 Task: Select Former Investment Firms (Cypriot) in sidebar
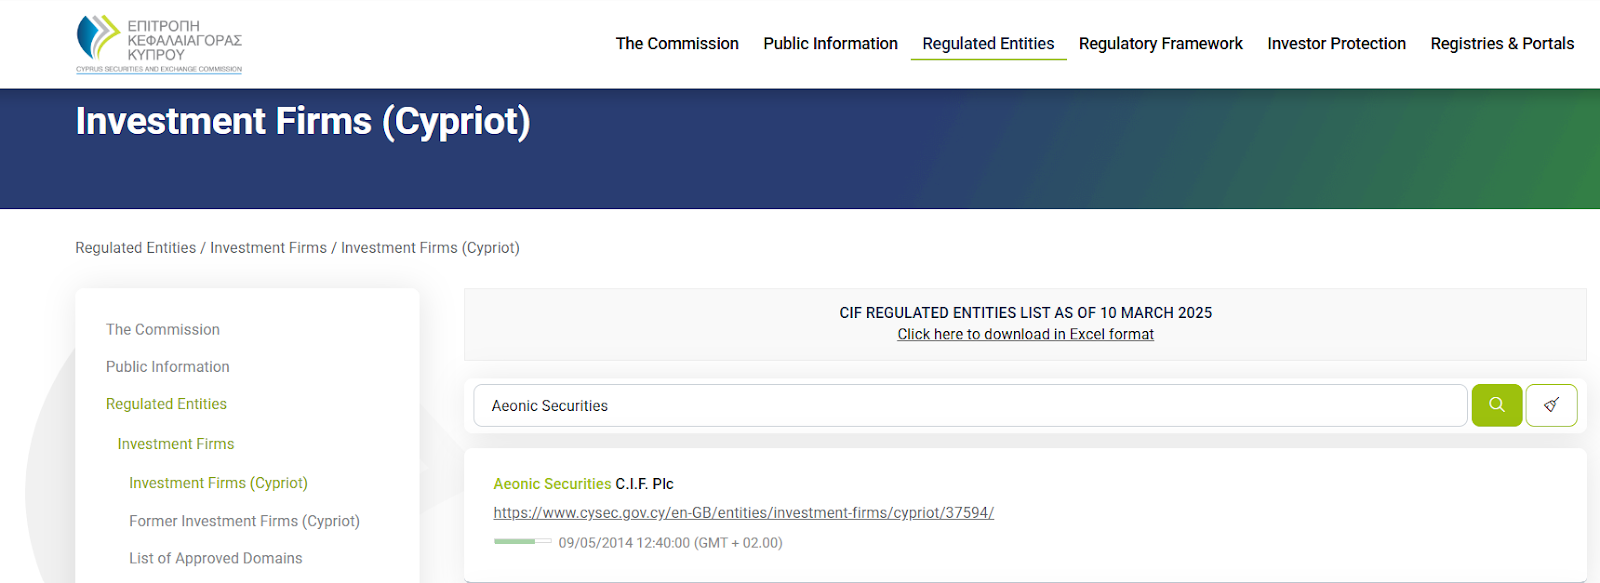click(x=244, y=521)
